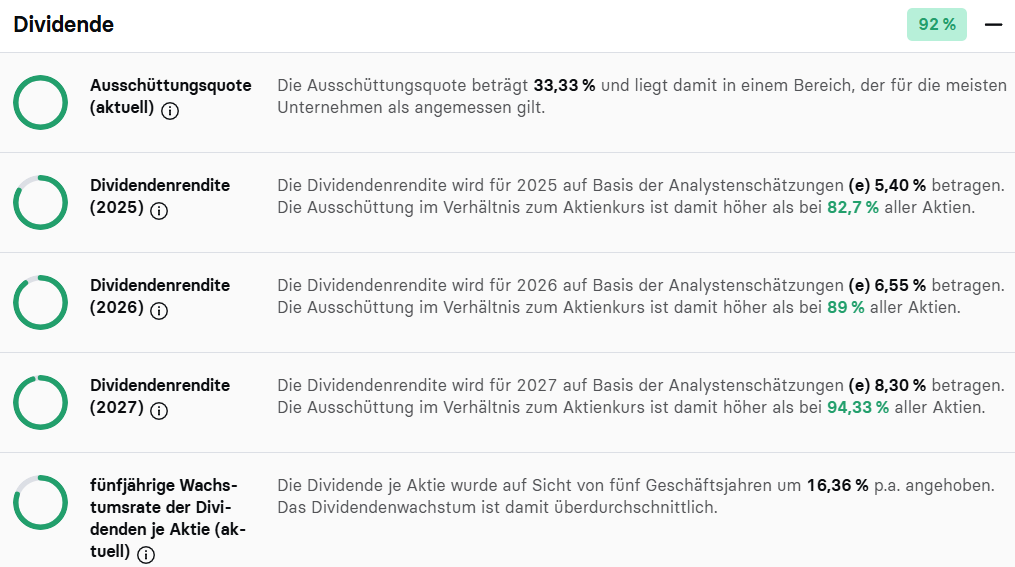This screenshot has height=567, width=1015.
Task: Click info icon beside Dividendenrendite (2025)
Action: click(x=159, y=211)
